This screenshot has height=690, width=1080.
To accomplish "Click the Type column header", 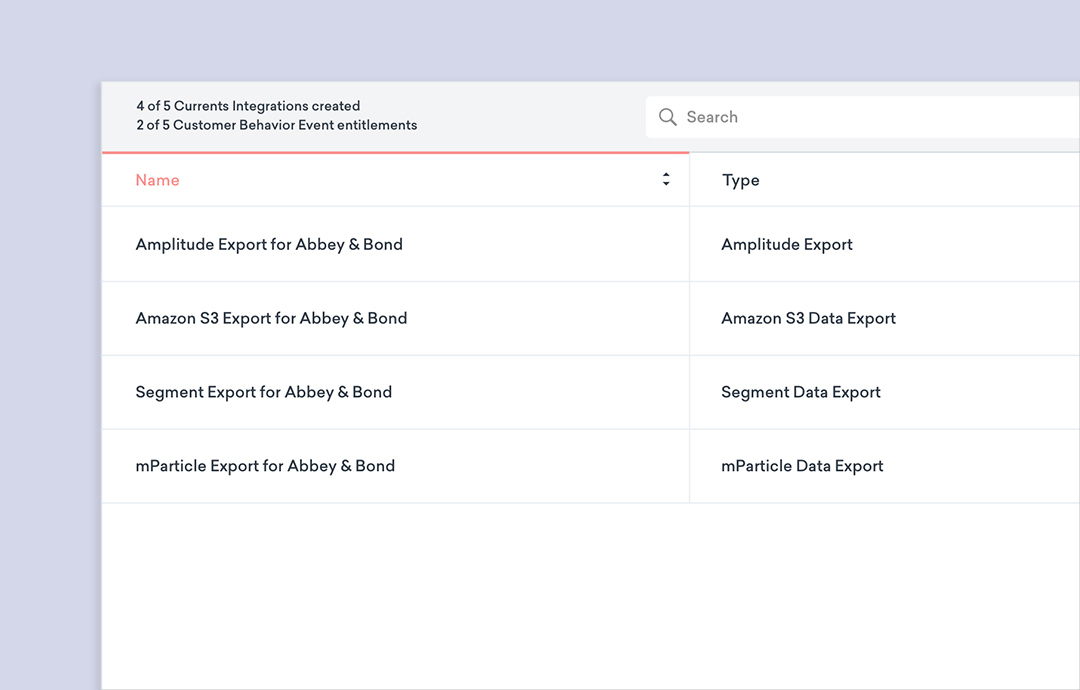I will (741, 180).
